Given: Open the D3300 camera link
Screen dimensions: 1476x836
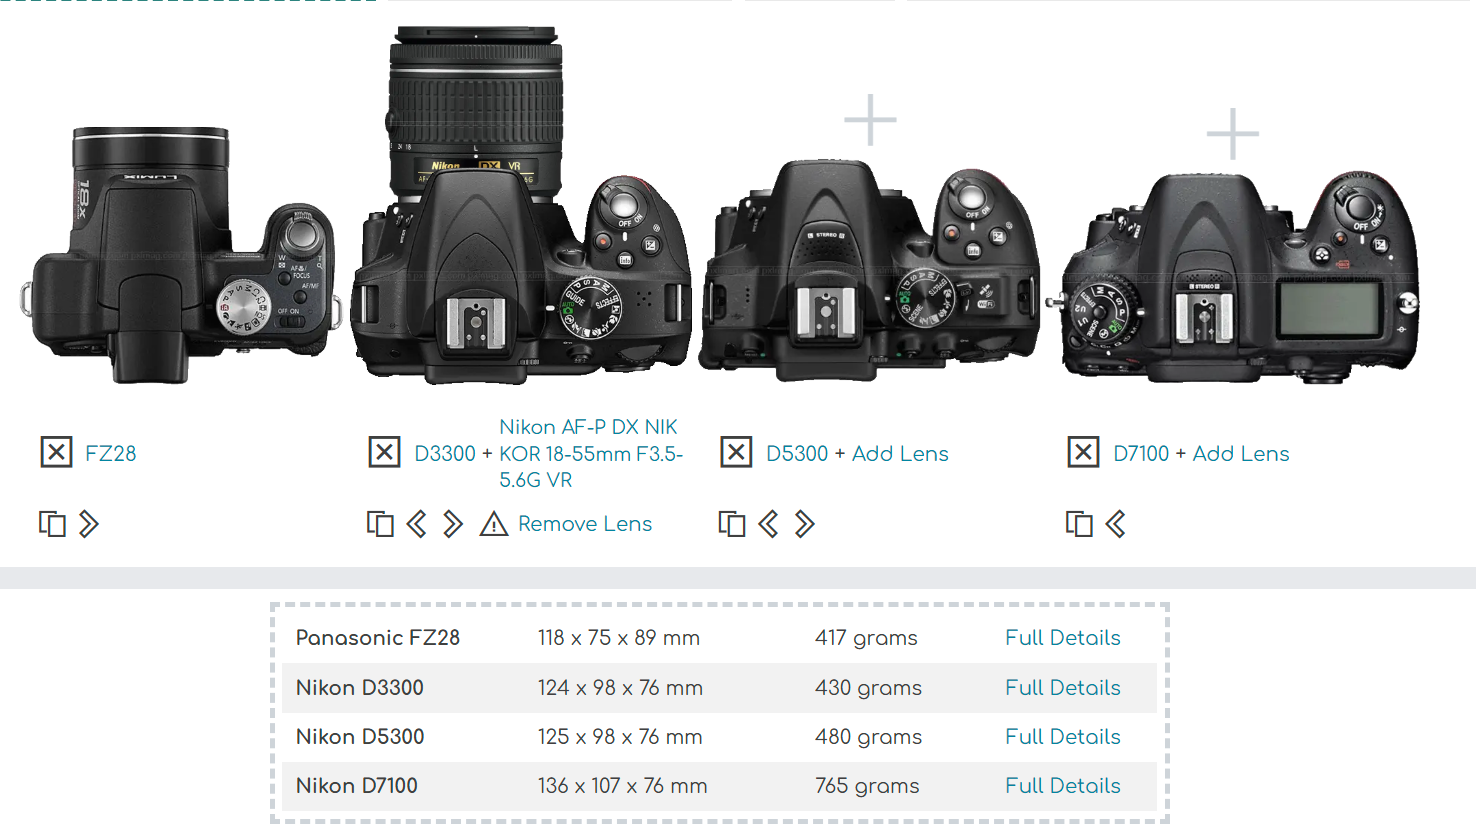Looking at the screenshot, I should click(x=445, y=454).
